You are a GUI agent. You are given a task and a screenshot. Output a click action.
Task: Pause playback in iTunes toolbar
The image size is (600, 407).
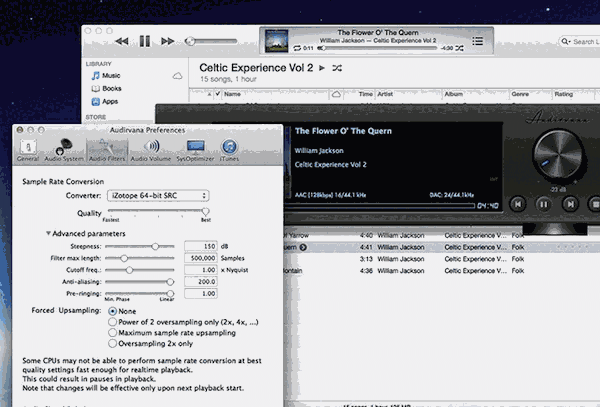point(145,41)
